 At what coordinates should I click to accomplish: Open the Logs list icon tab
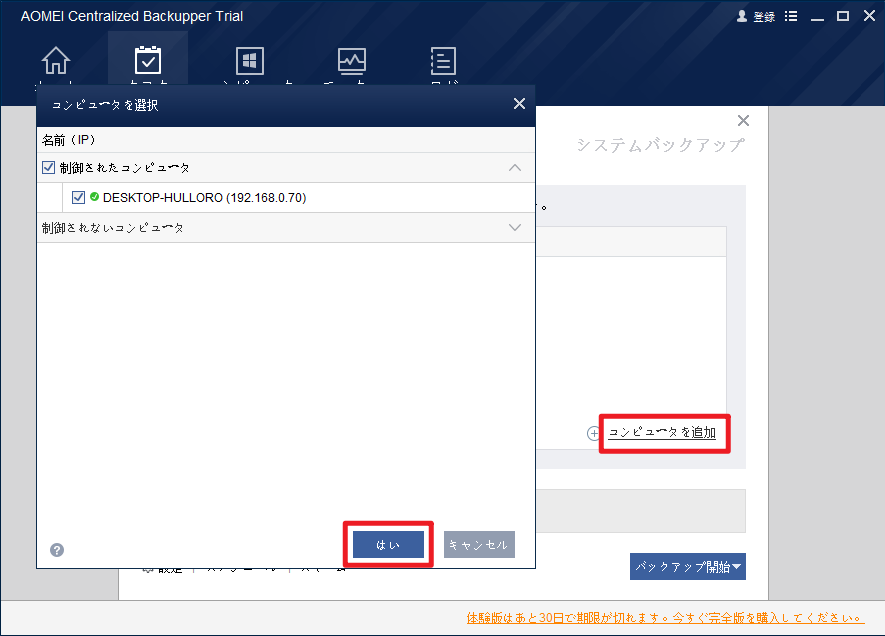[x=443, y=60]
